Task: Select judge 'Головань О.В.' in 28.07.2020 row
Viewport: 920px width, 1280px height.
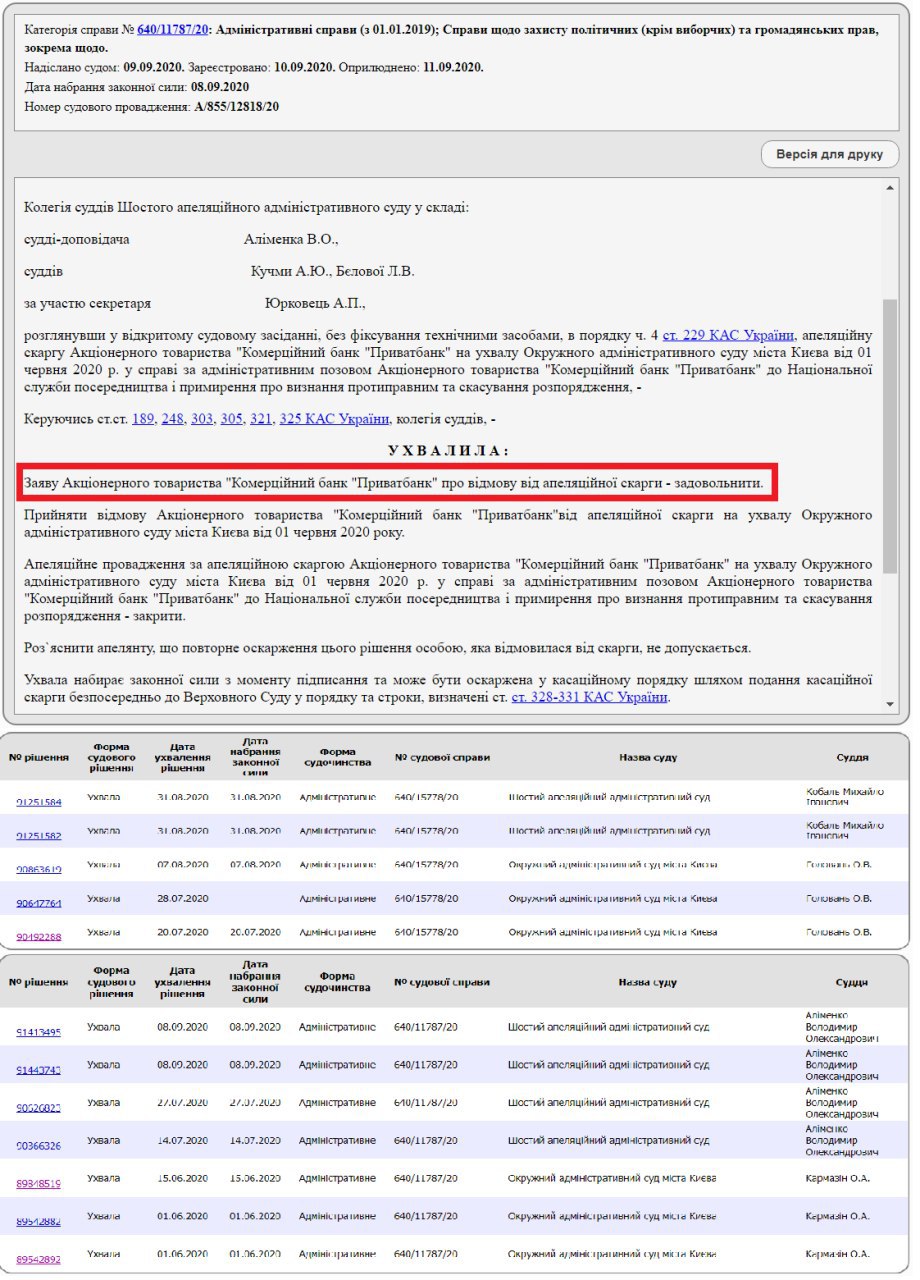Action: point(838,898)
